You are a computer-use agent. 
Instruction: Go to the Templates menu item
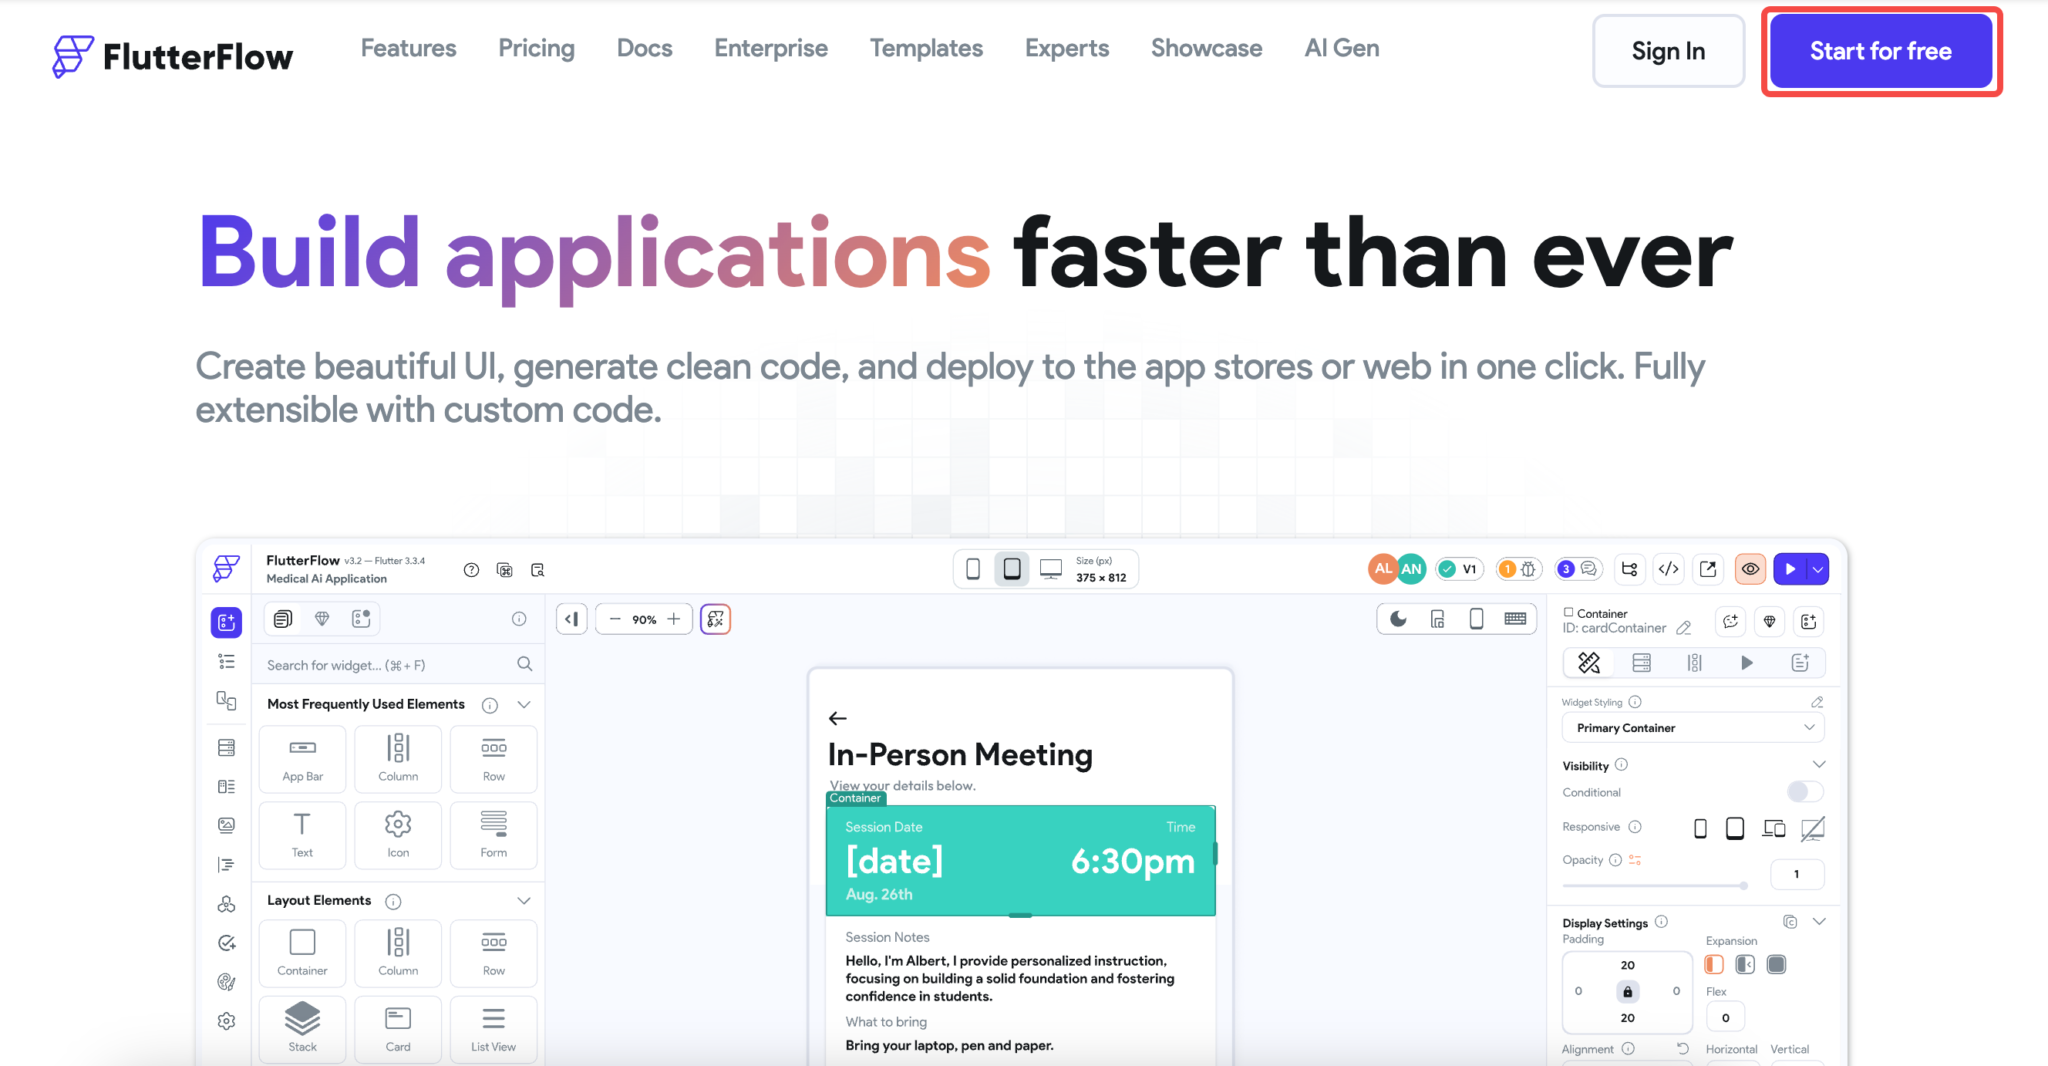926,48
